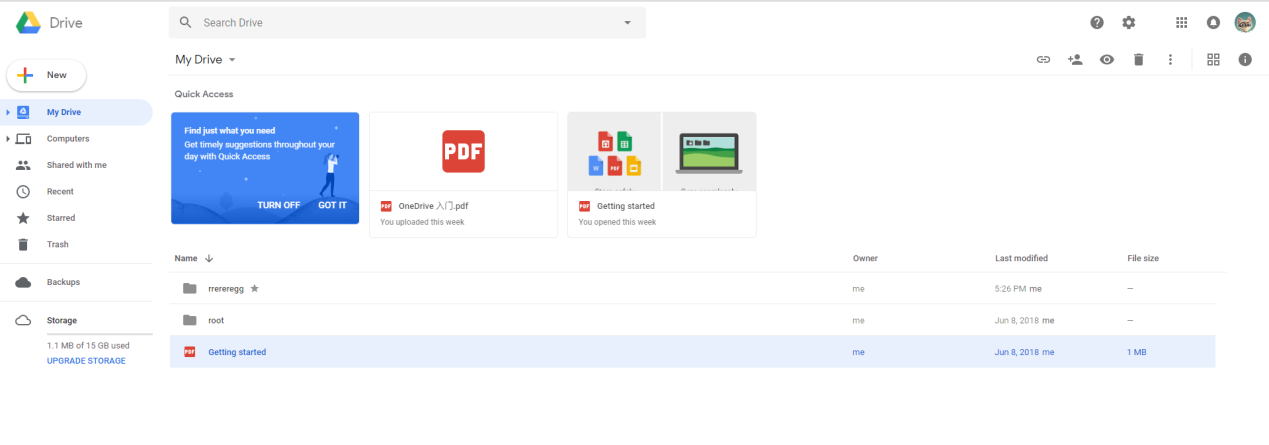
Task: Open the more actions three-dot menu
Action: click(1170, 60)
